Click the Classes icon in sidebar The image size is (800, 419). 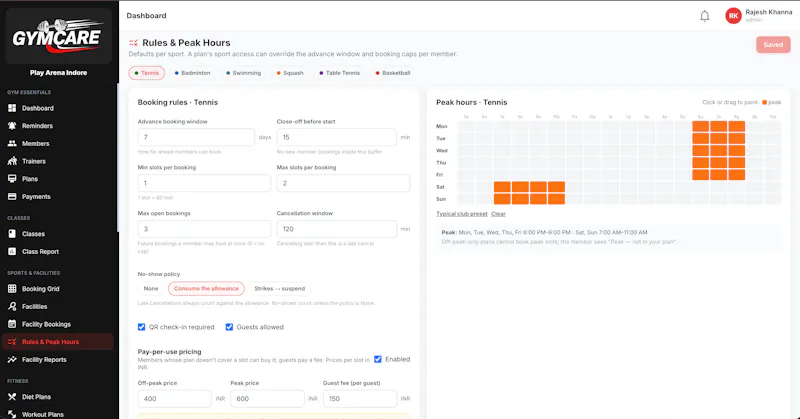click(x=12, y=234)
